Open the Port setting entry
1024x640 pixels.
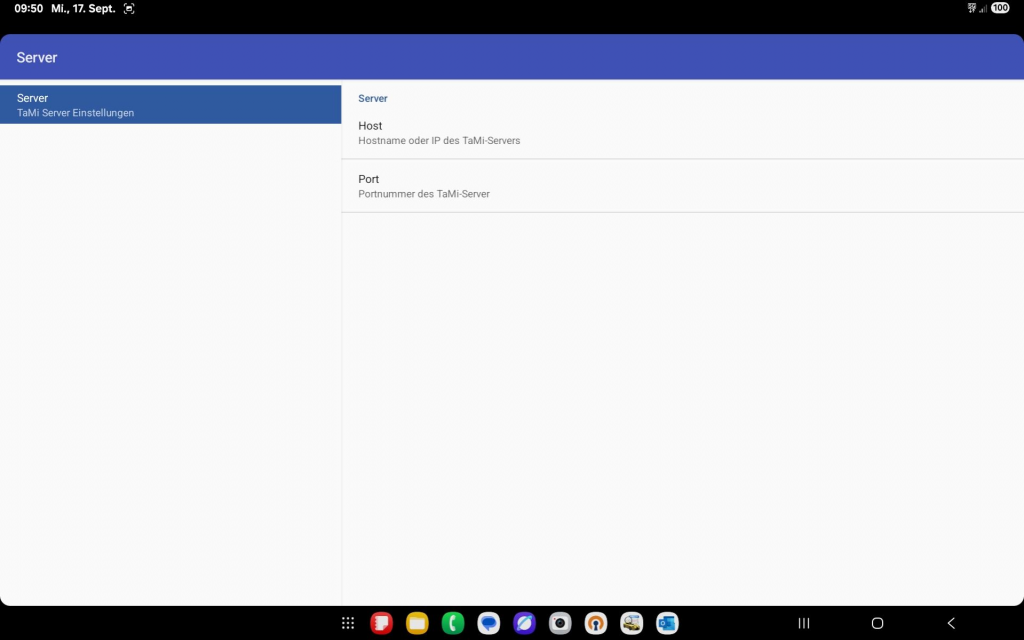tap(682, 186)
